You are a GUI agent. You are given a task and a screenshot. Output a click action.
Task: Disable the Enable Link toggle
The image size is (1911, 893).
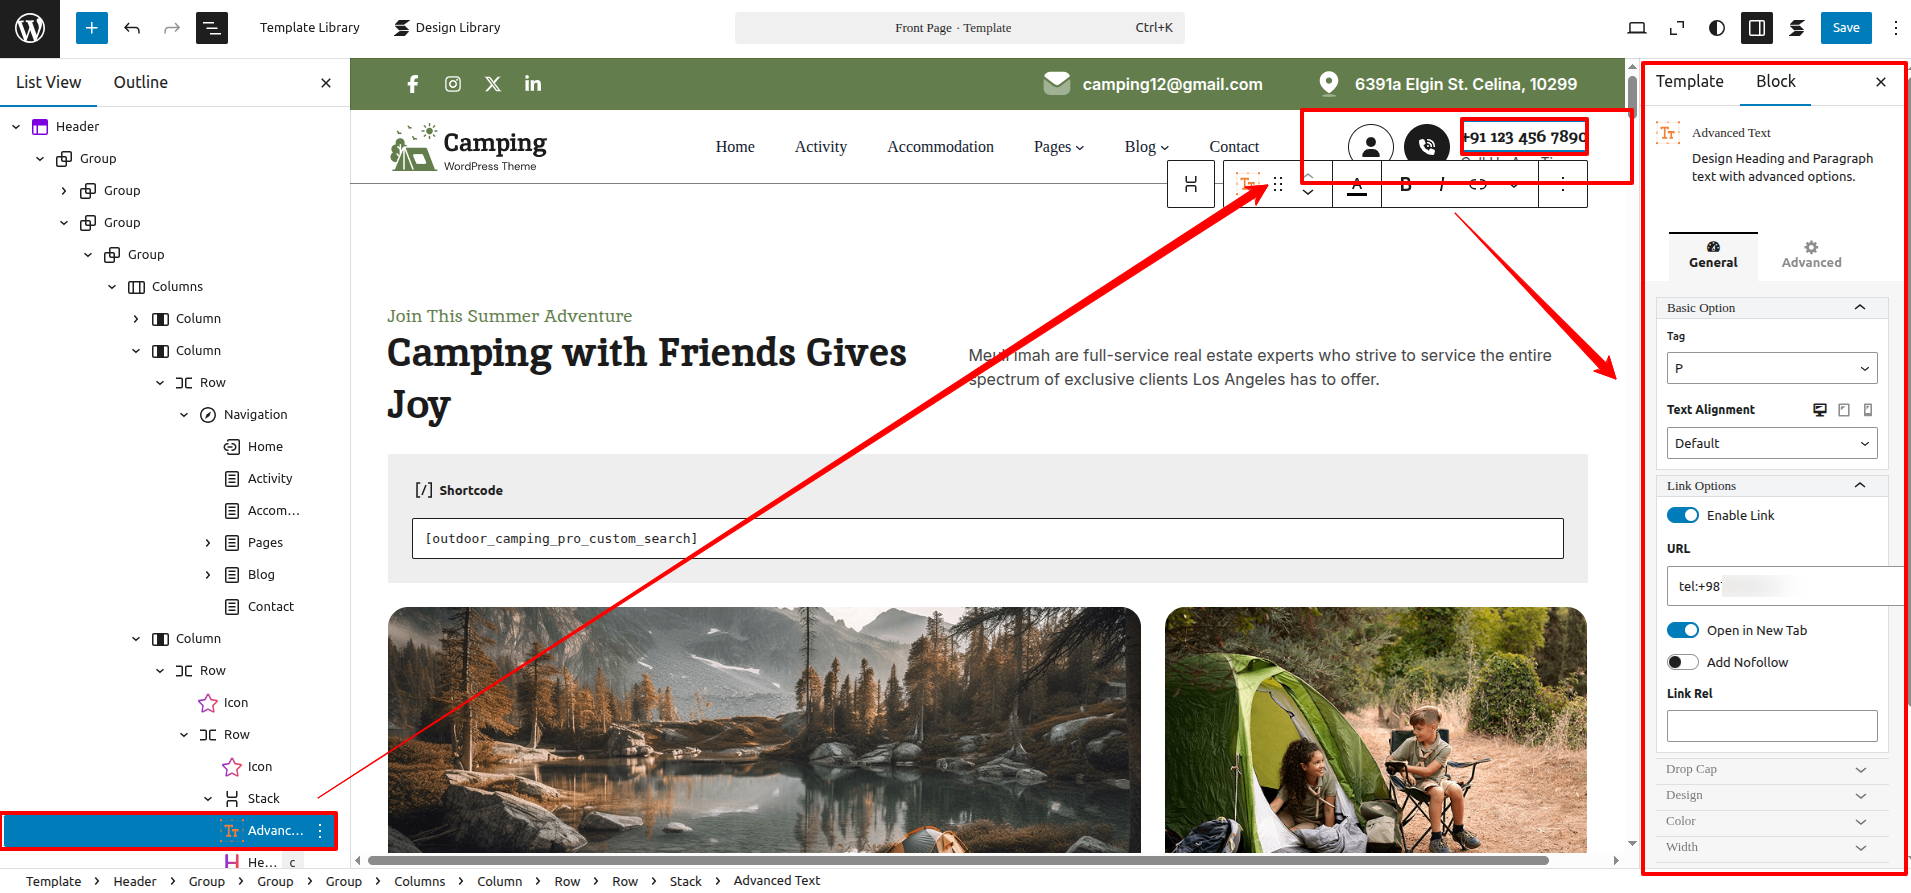(1682, 515)
